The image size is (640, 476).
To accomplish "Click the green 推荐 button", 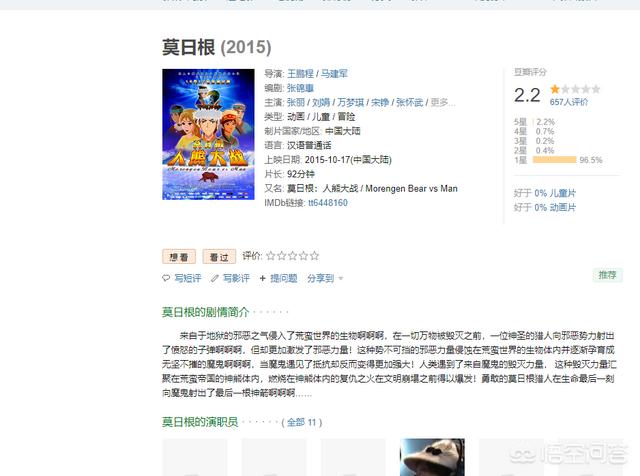I will 607,275.
